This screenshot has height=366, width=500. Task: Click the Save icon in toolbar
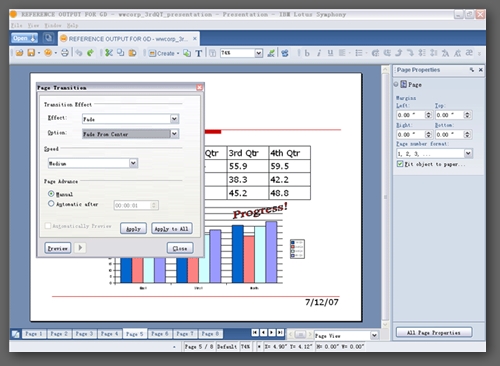31,53
